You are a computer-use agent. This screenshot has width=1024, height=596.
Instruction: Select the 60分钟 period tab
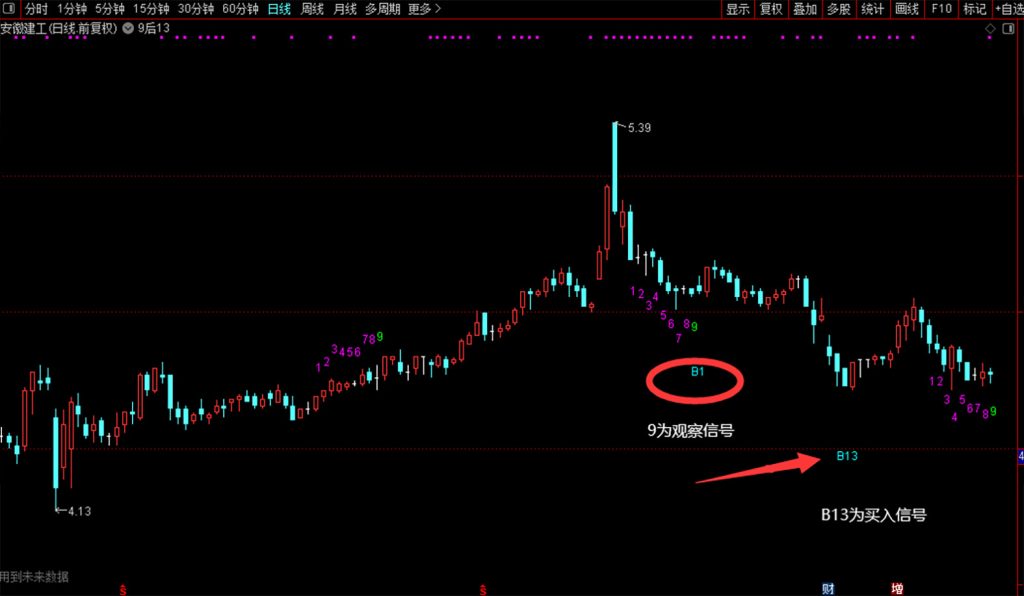point(240,9)
